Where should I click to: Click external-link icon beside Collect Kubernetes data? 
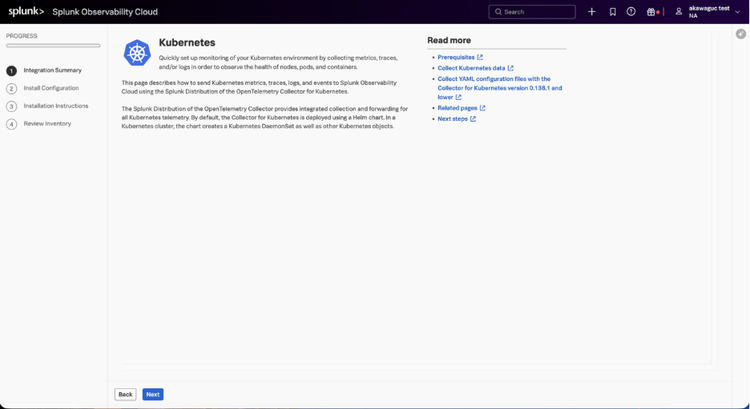tap(510, 68)
